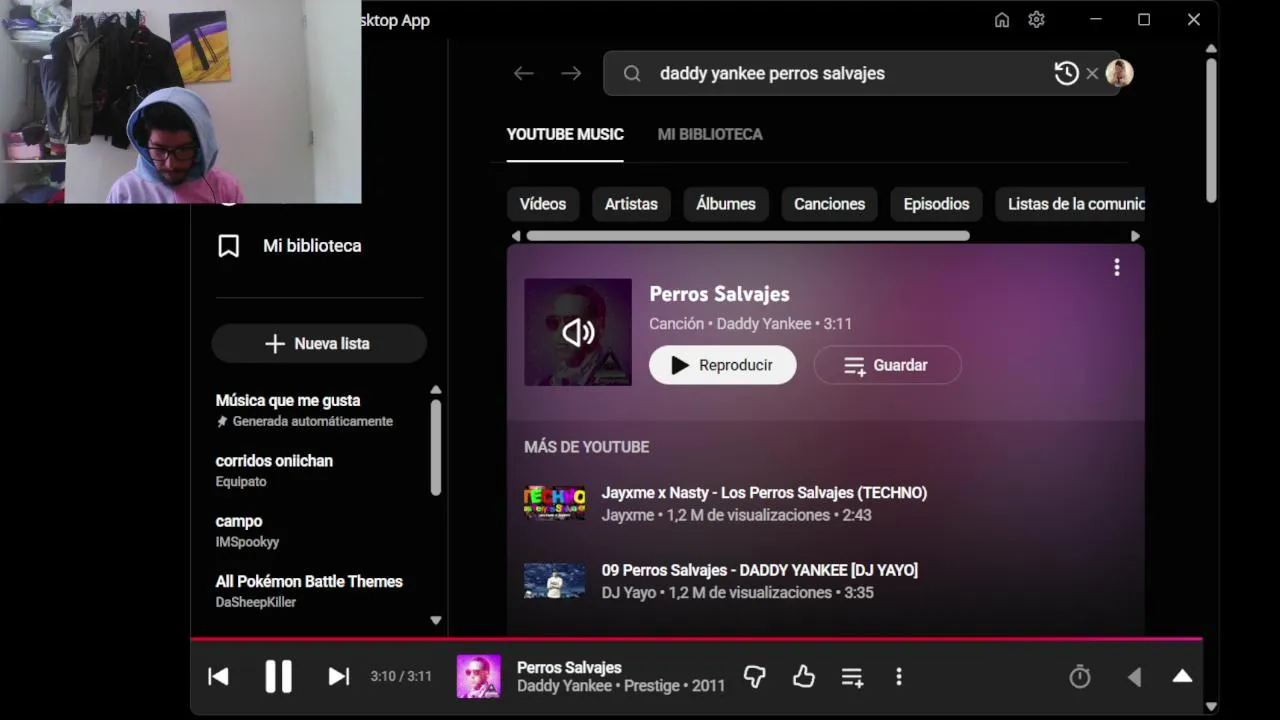1280x720 pixels.
Task: Skip to next track
Action: (x=339, y=677)
